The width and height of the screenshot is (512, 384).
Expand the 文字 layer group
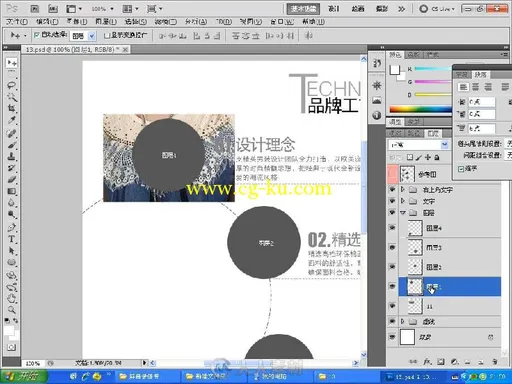403,201
